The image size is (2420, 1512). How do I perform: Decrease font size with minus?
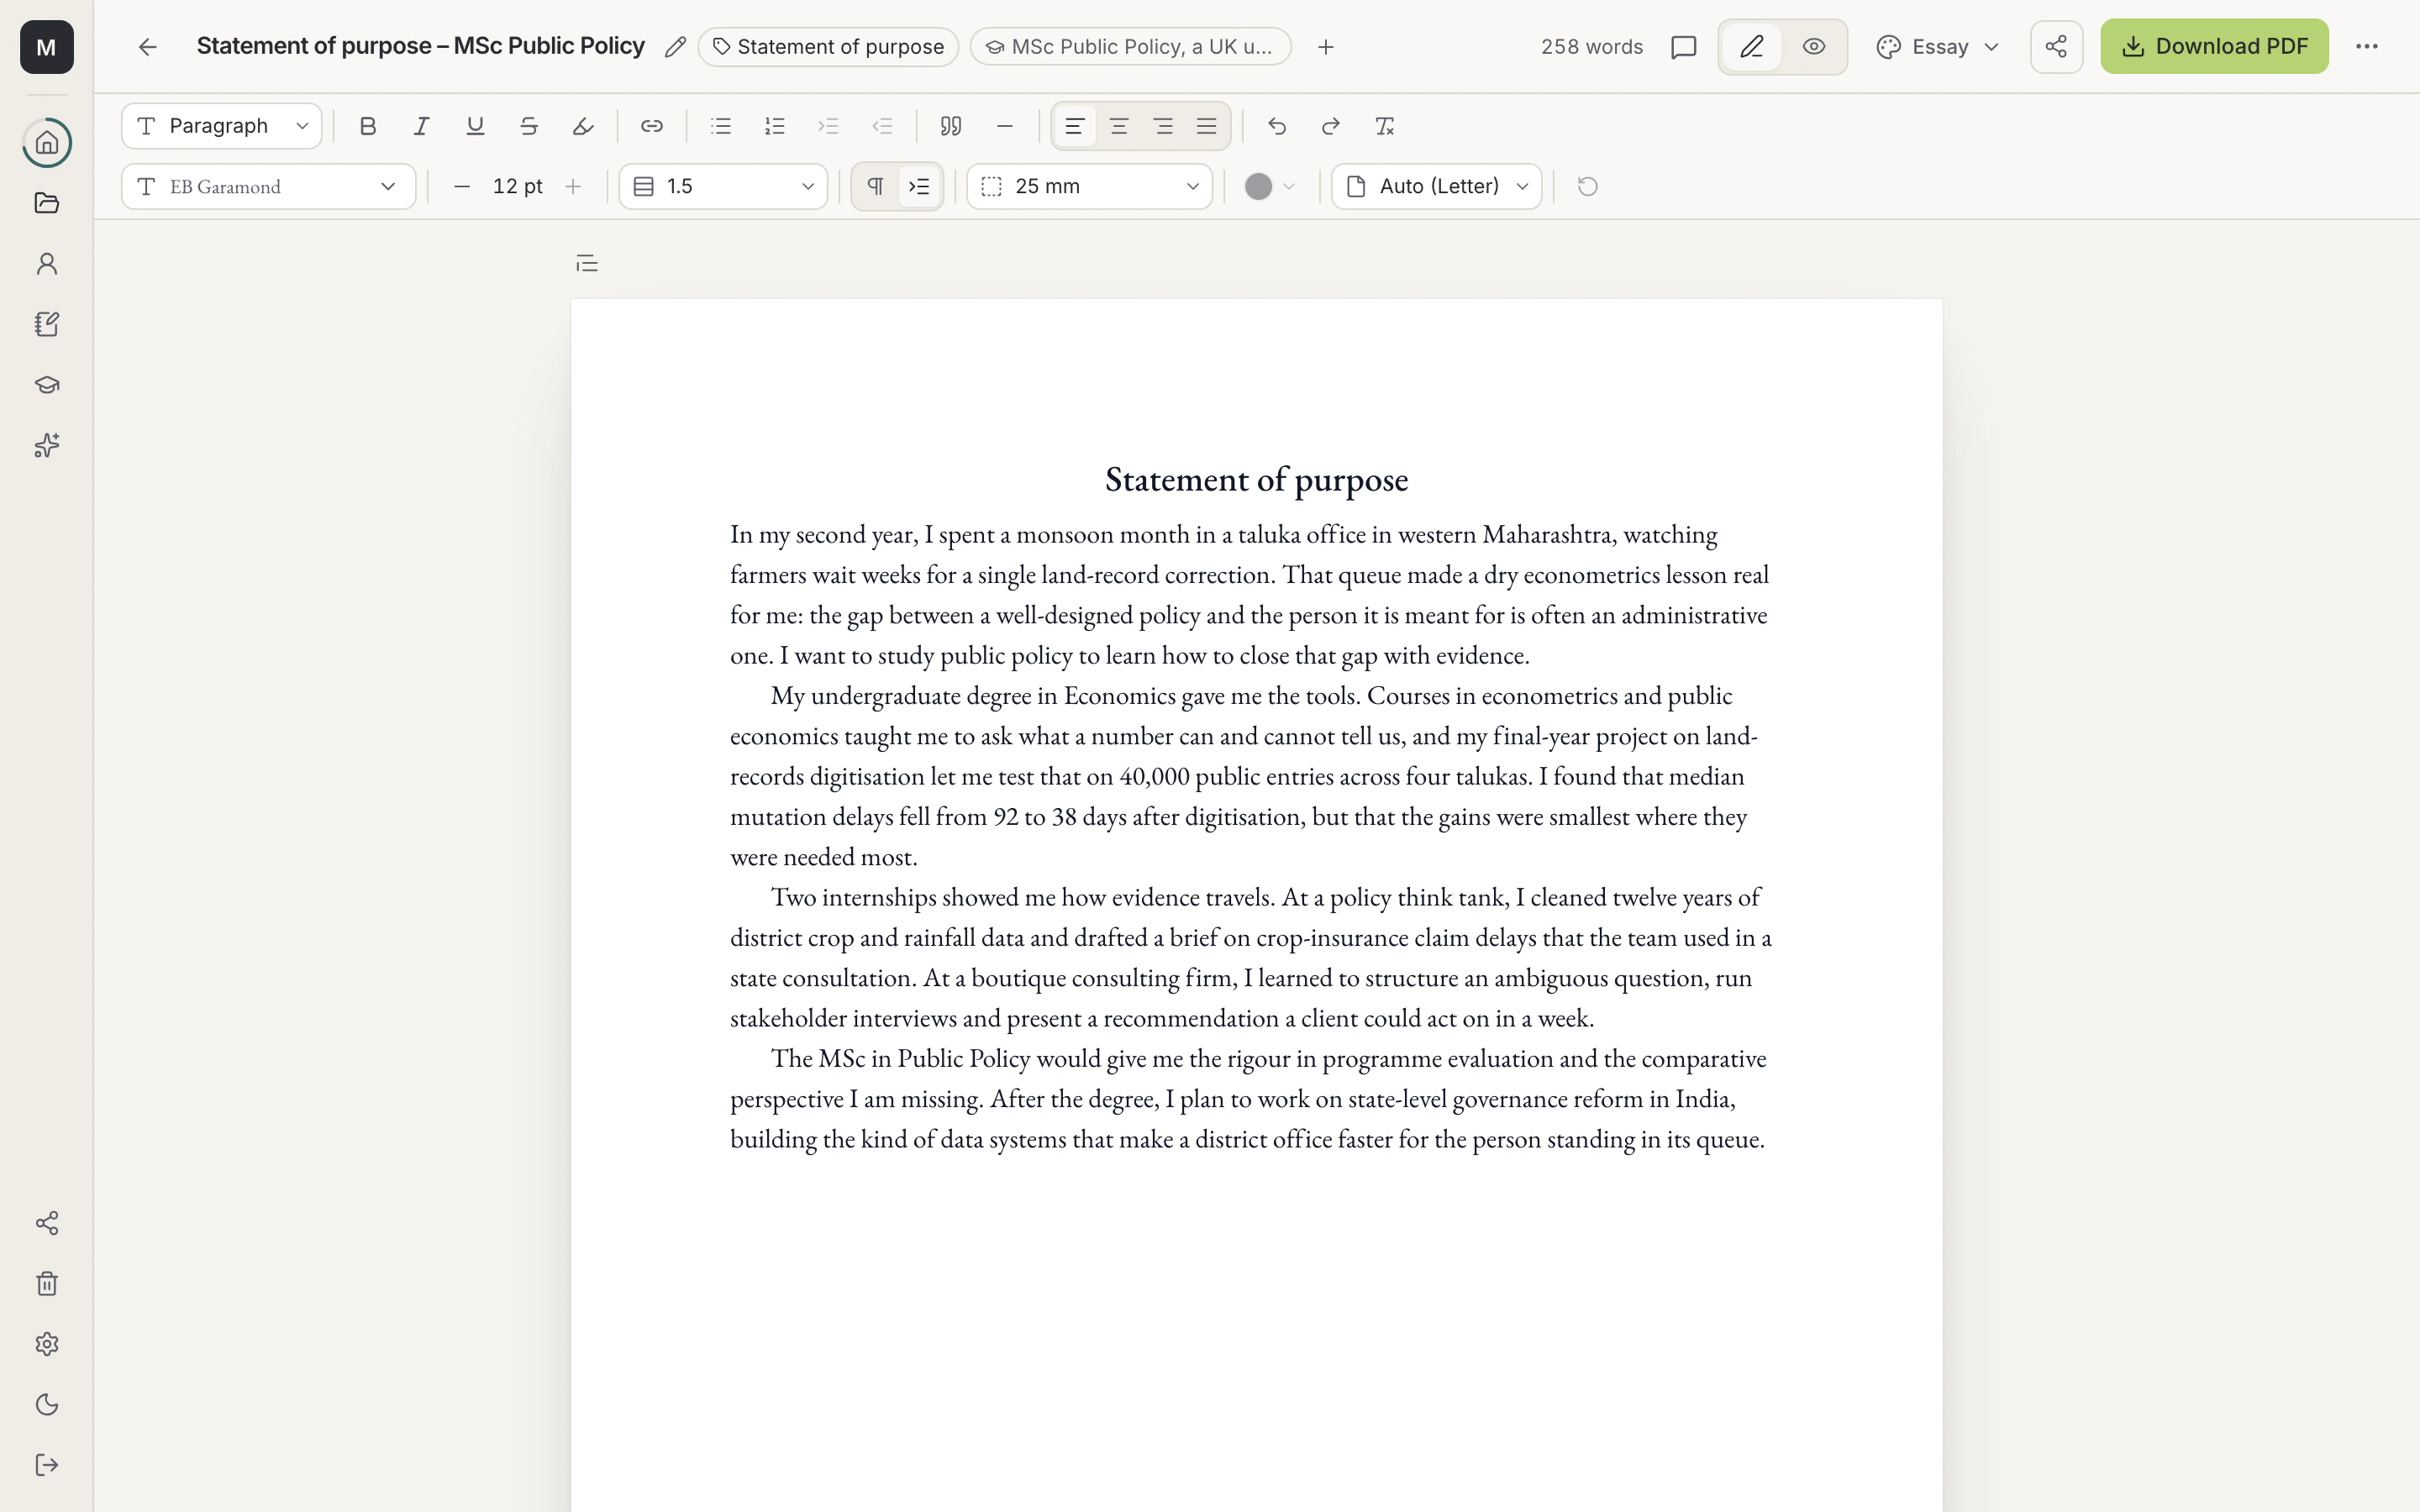(x=462, y=186)
